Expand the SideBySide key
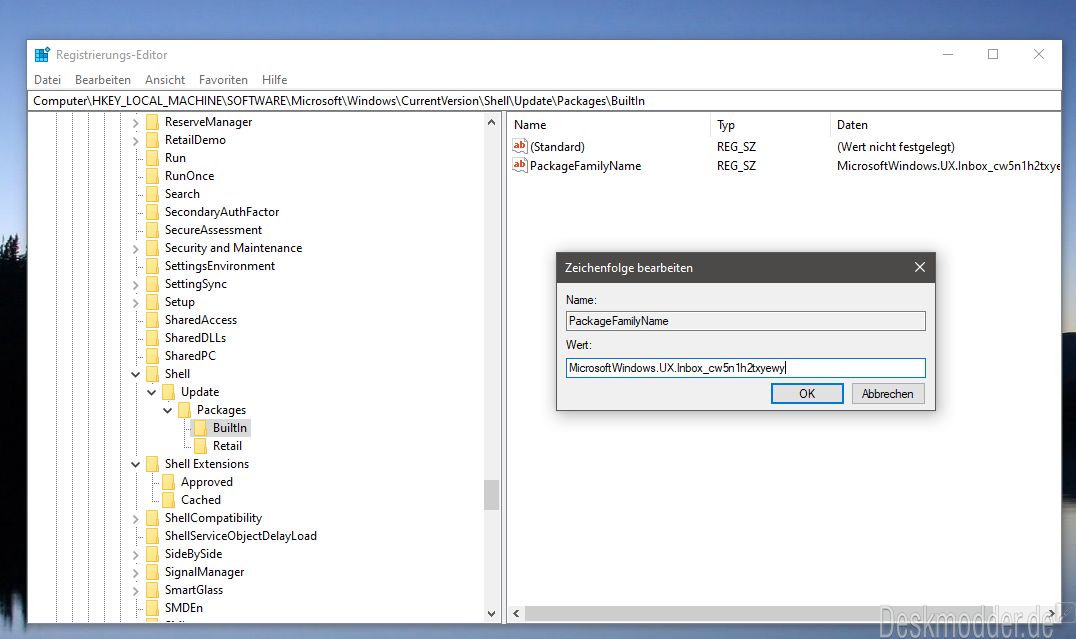The height and width of the screenshot is (639, 1076). 135,555
